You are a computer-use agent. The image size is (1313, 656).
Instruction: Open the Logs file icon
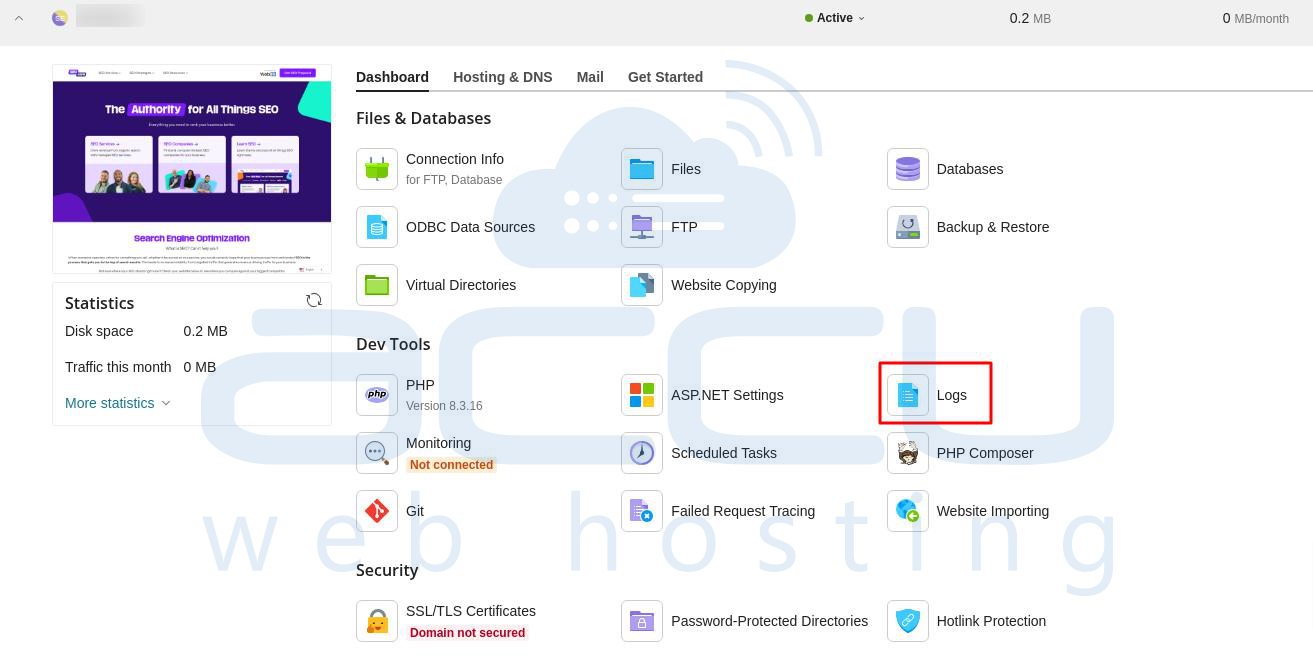coord(908,395)
